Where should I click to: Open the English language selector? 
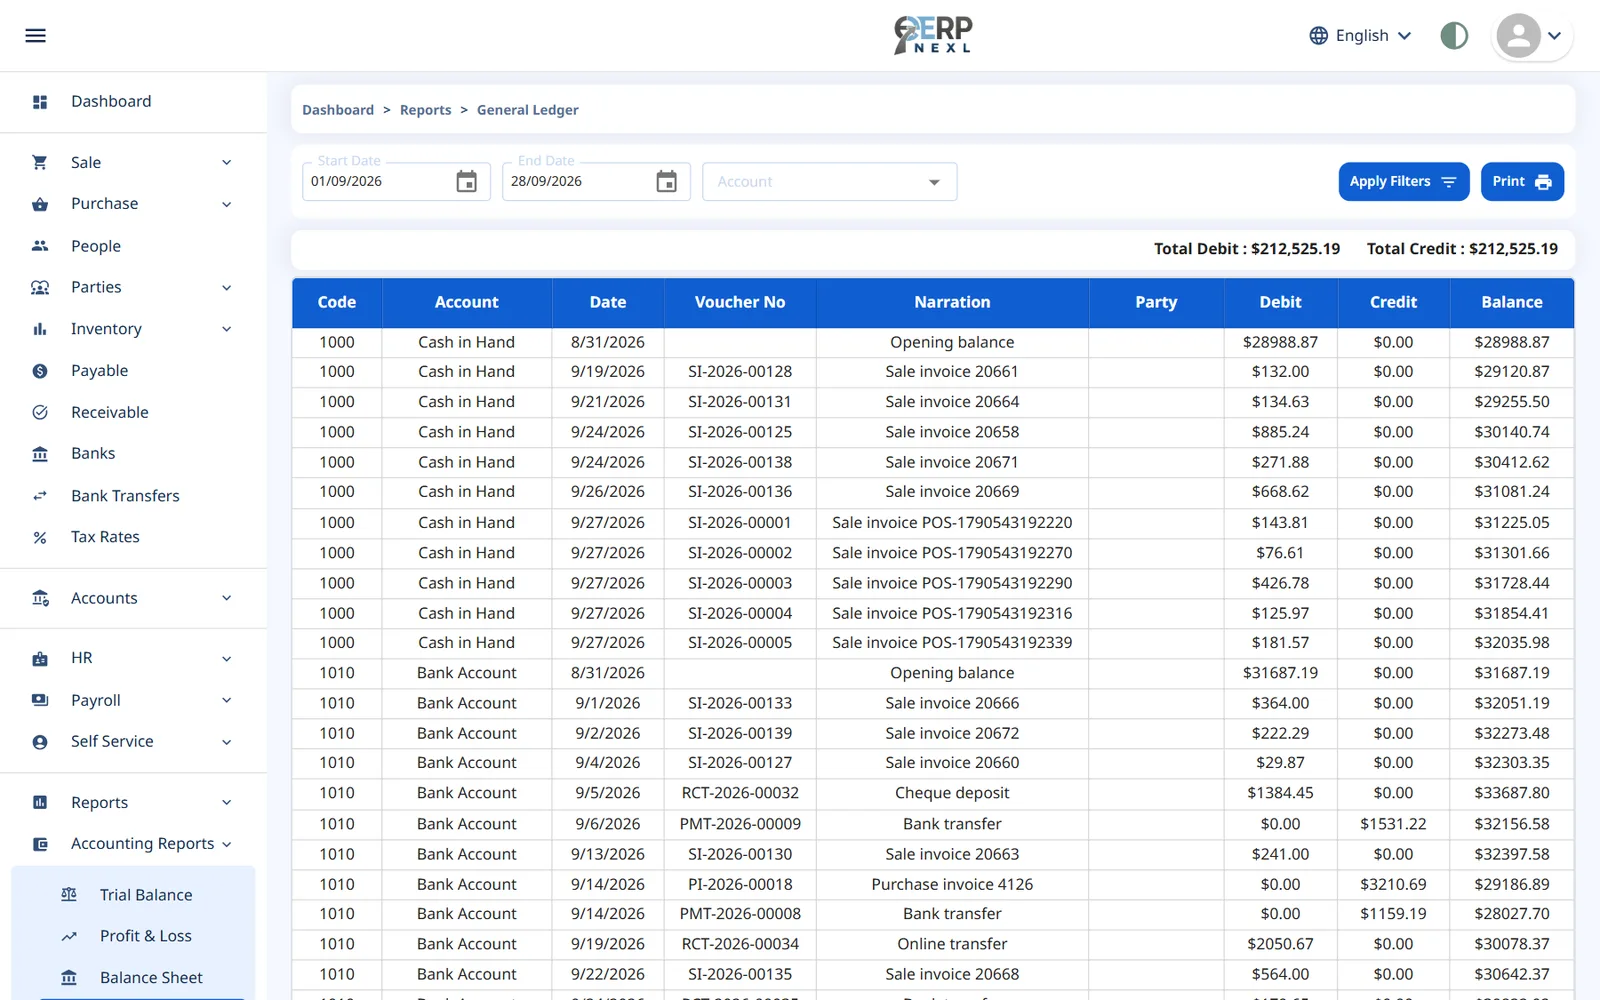pos(1361,36)
